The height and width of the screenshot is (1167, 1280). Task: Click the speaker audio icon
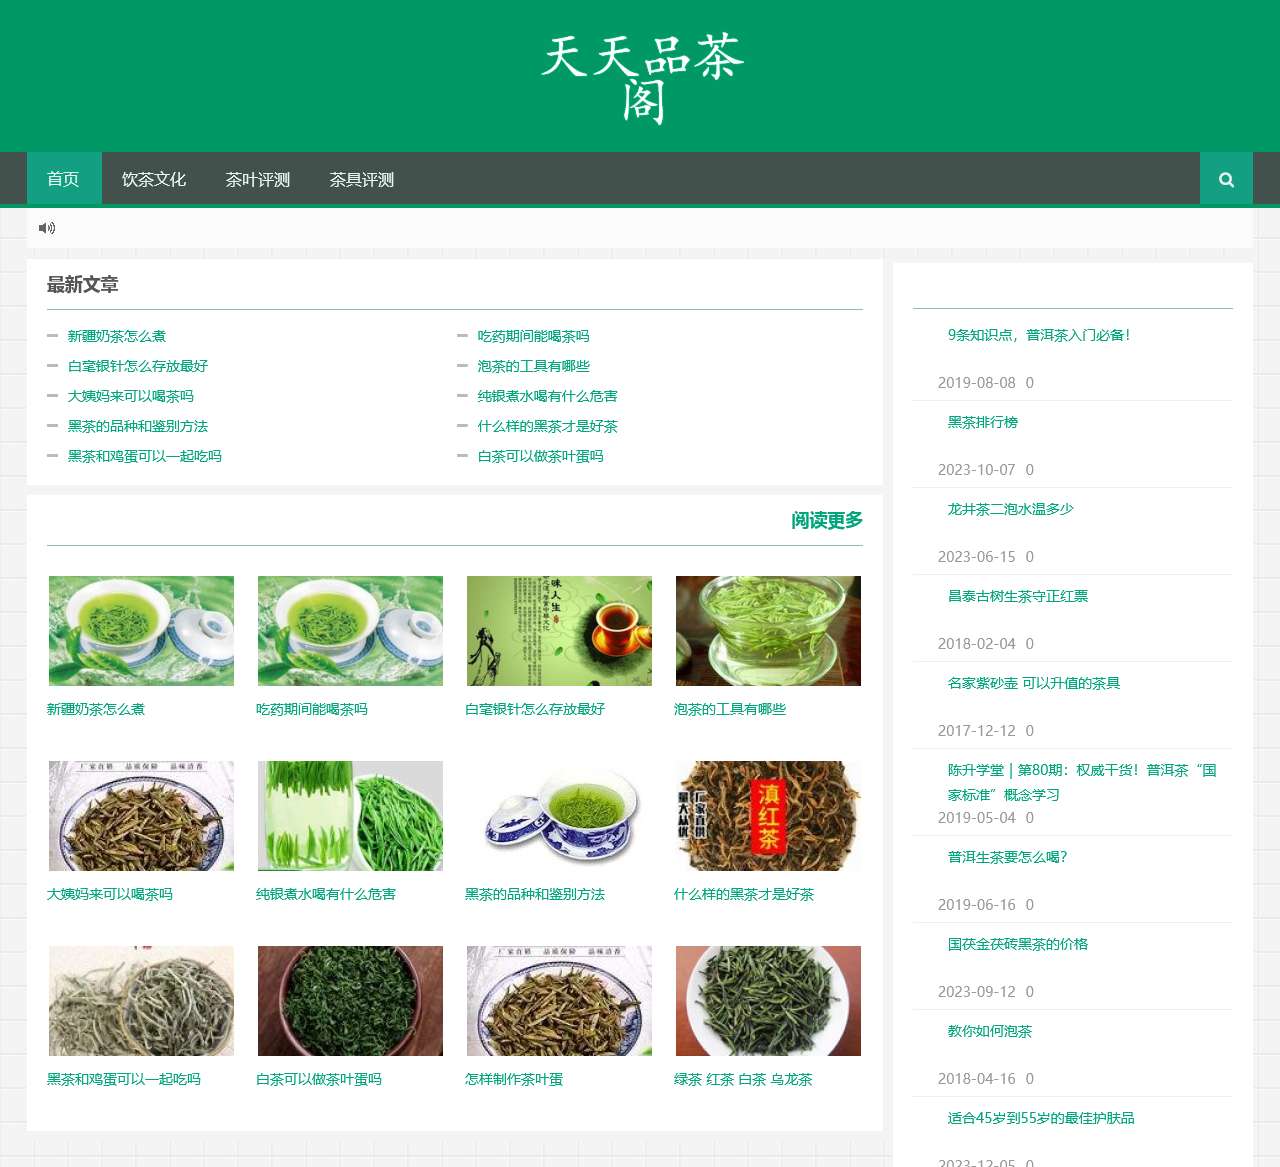(x=46, y=228)
